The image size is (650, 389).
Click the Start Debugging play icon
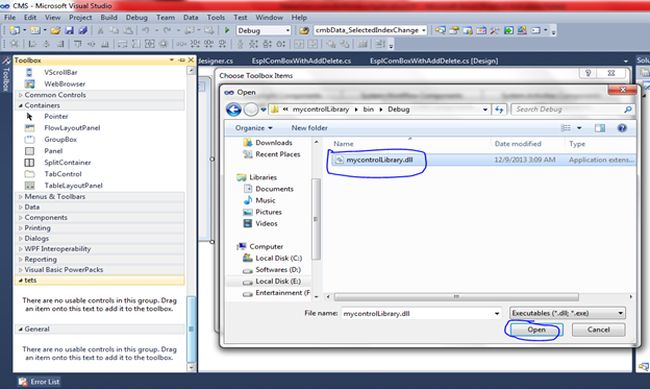pyautogui.click(x=227, y=30)
